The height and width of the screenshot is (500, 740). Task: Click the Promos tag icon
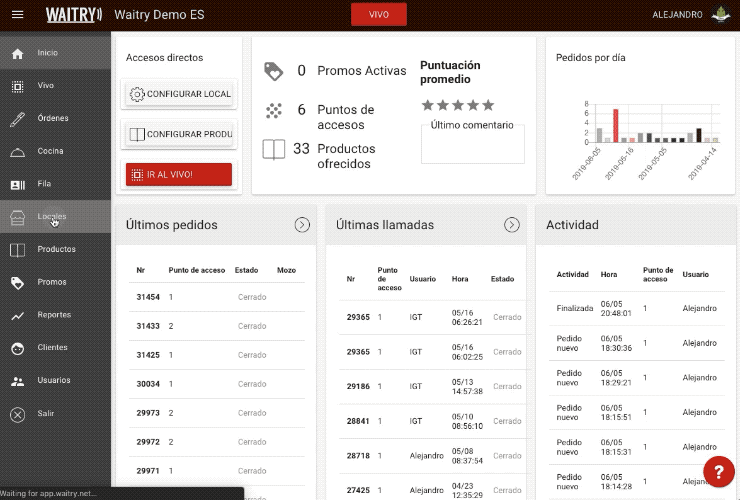click(17, 283)
